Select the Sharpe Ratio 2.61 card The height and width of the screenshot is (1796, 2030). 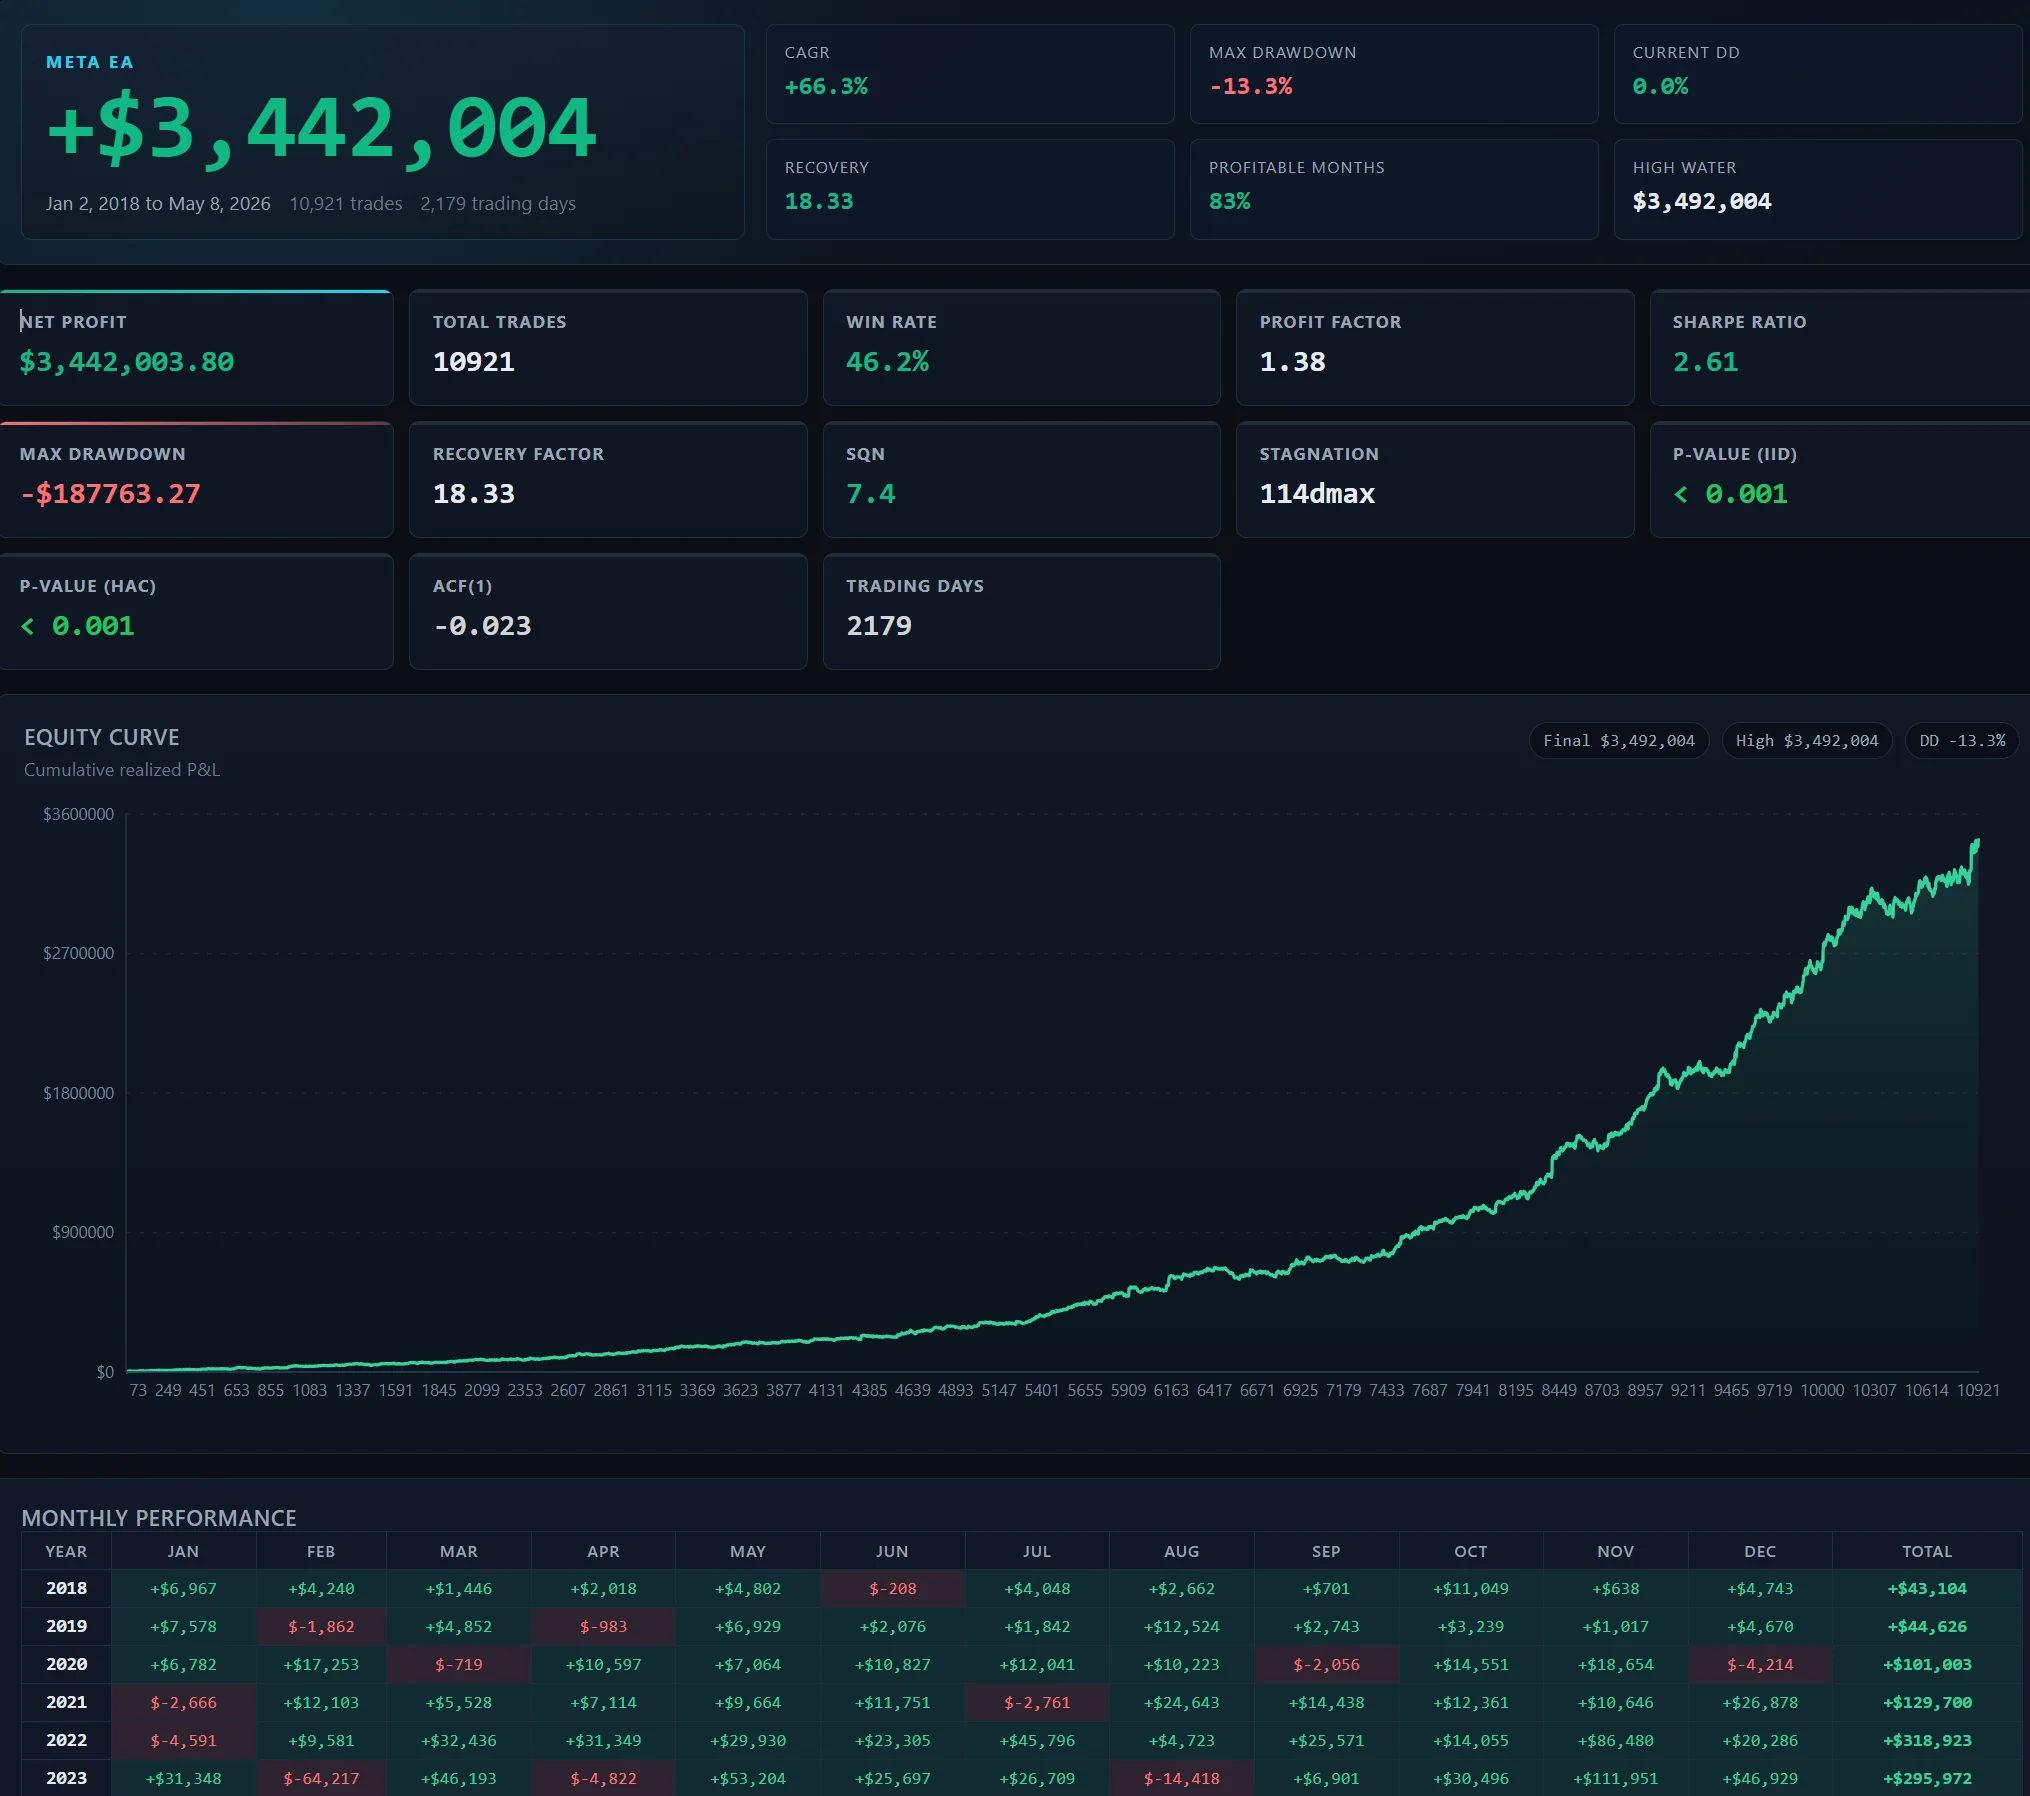pos(1840,347)
